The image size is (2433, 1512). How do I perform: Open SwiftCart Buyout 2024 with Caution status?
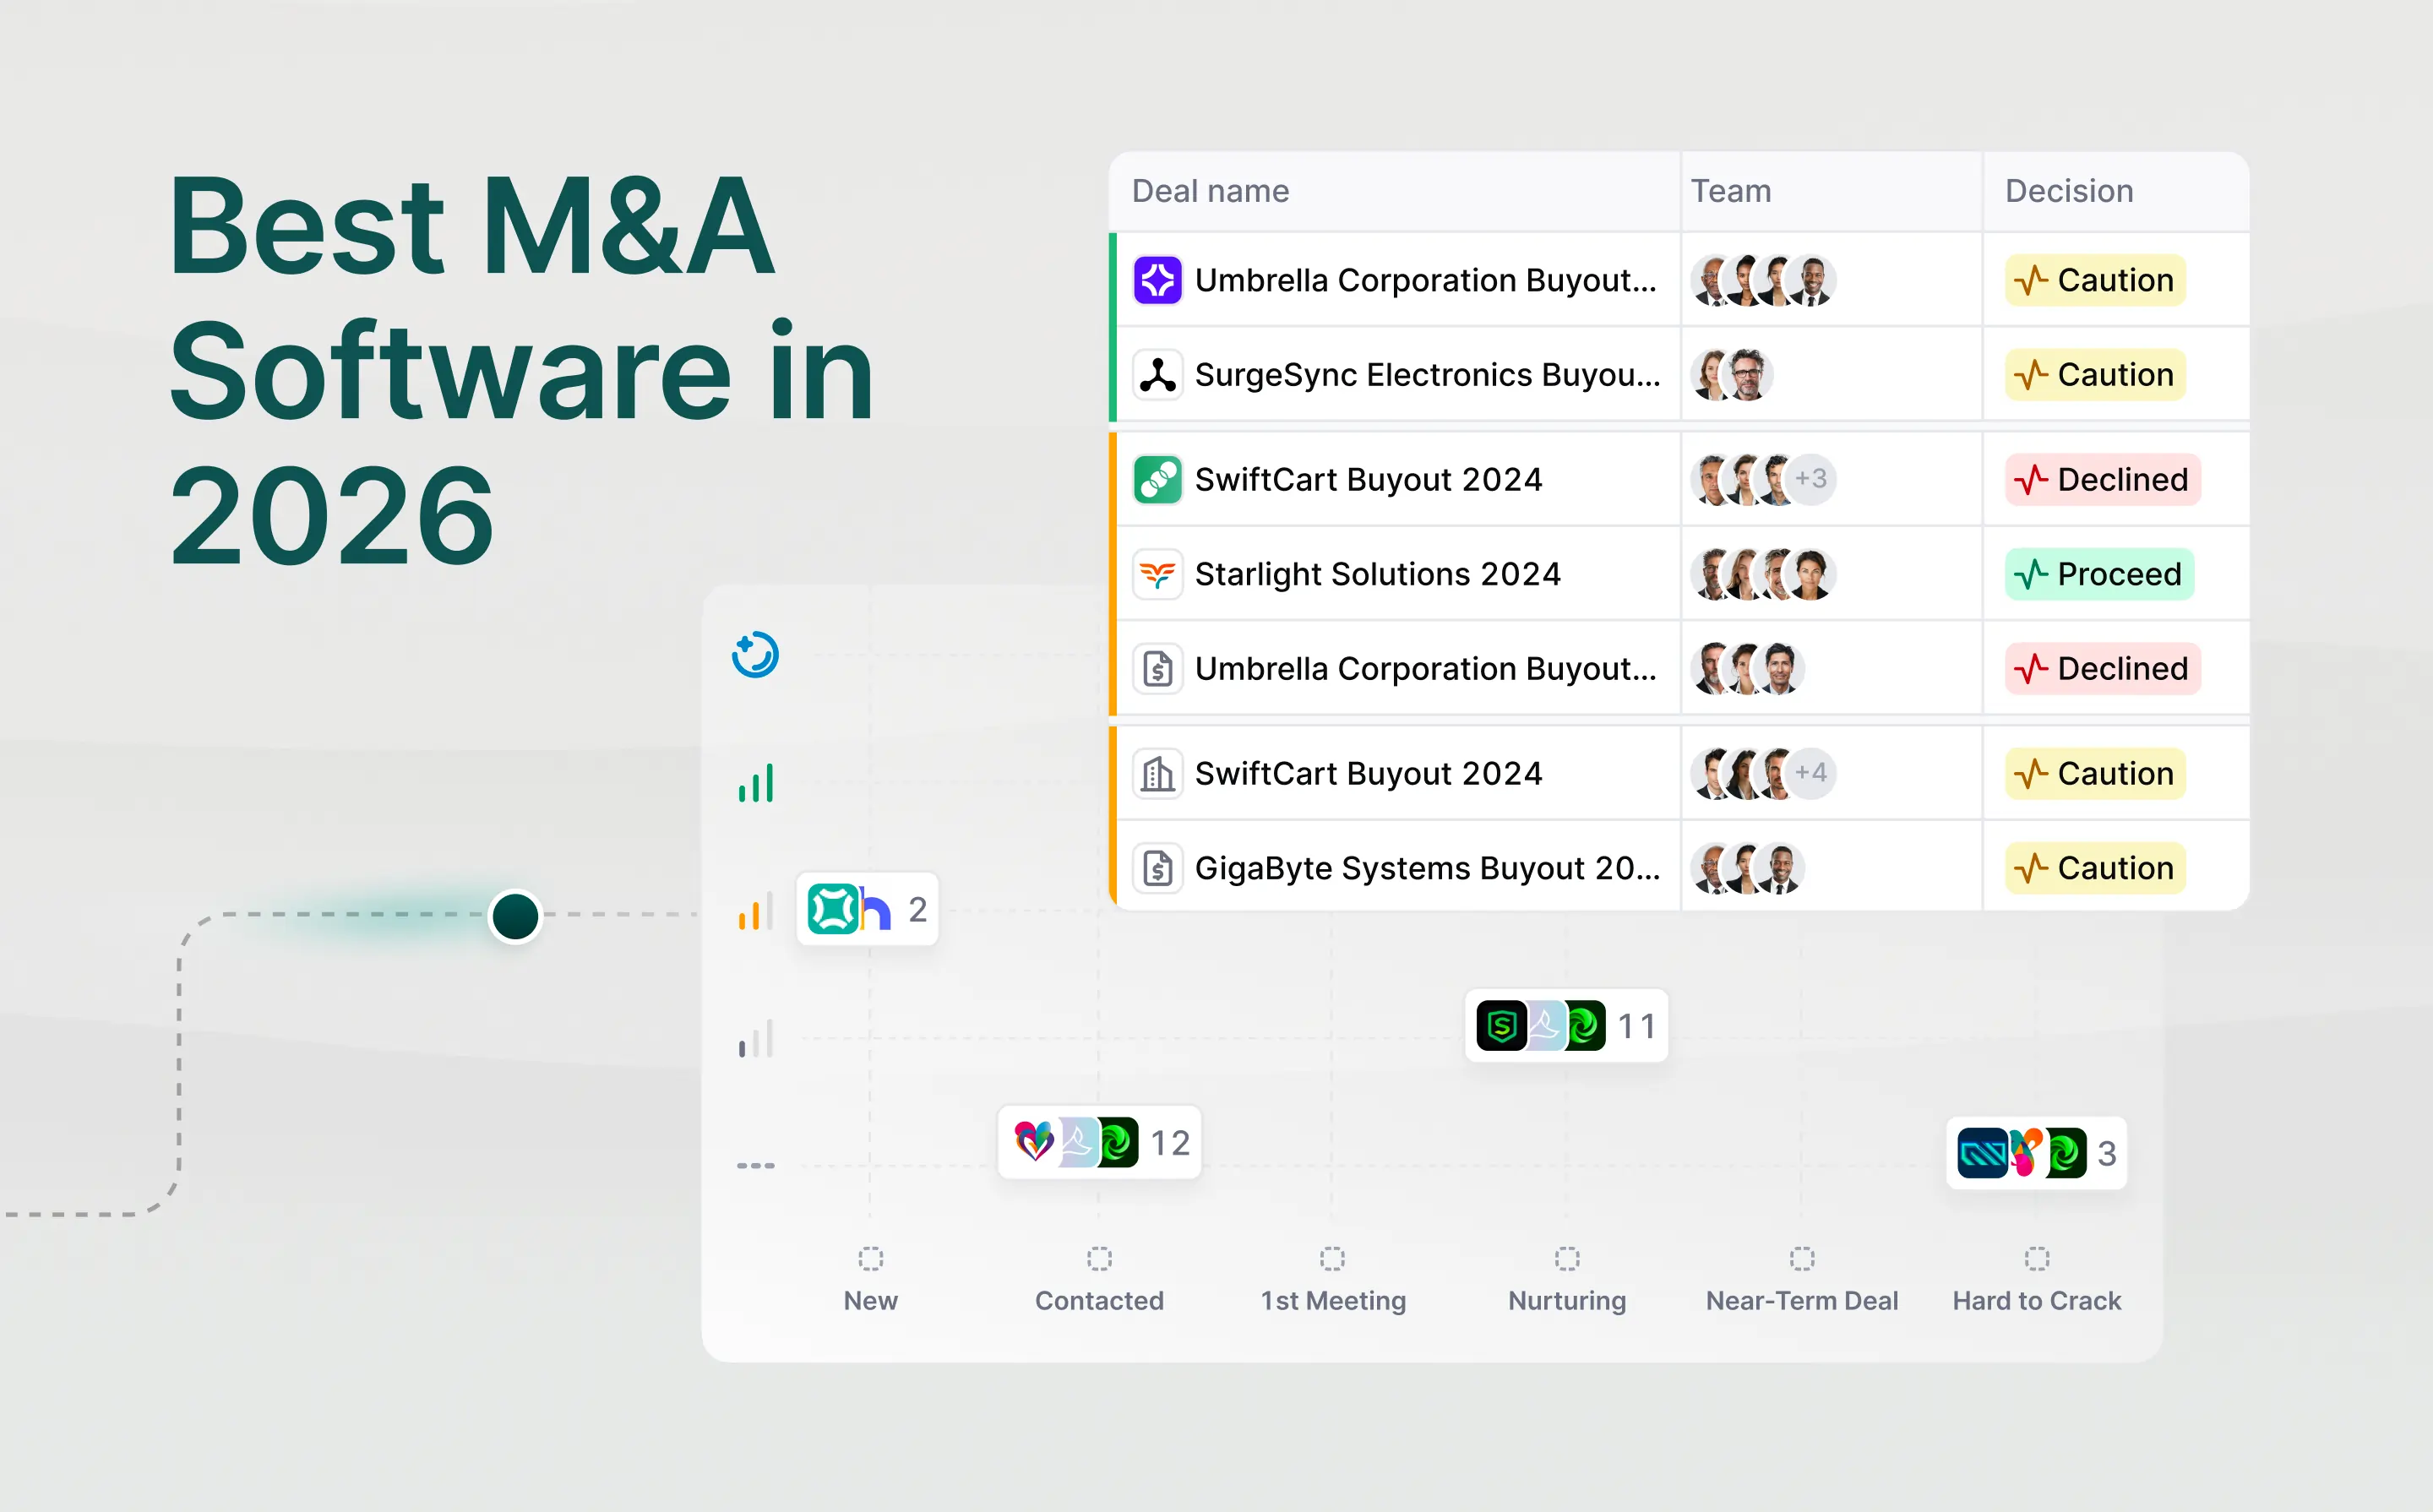pyautogui.click(x=1368, y=773)
